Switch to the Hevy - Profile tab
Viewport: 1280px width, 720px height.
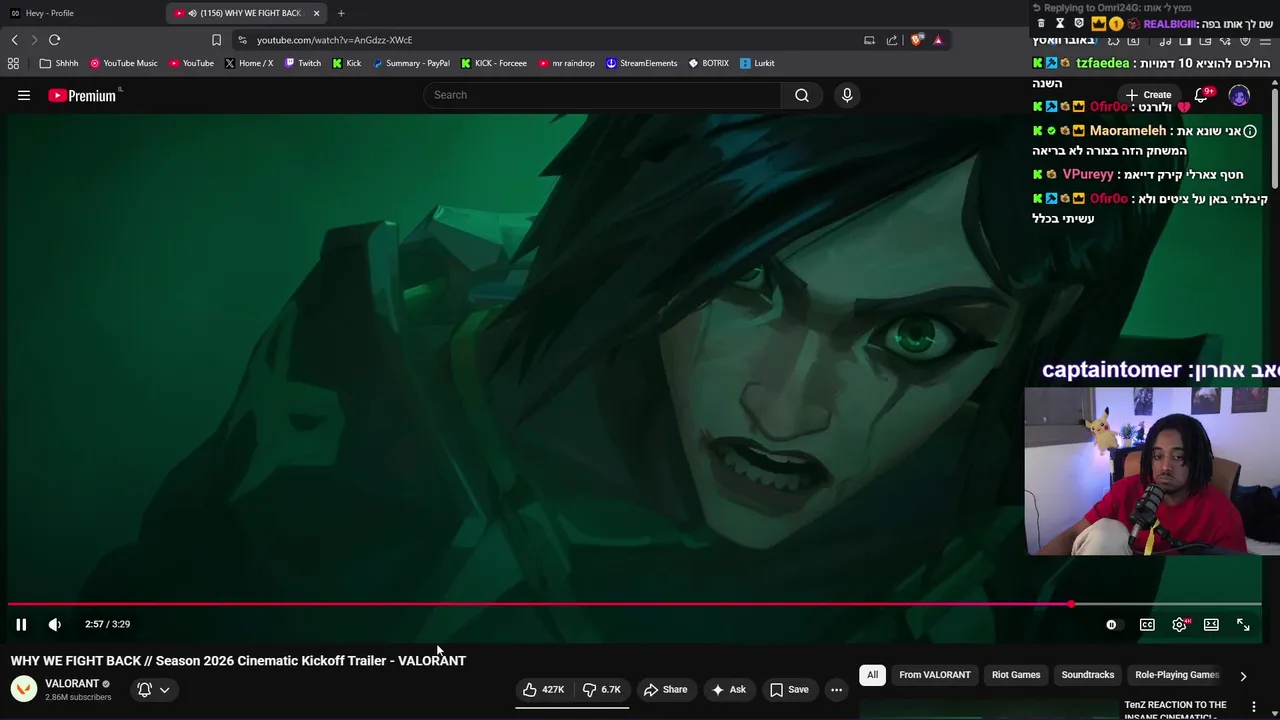click(80, 13)
